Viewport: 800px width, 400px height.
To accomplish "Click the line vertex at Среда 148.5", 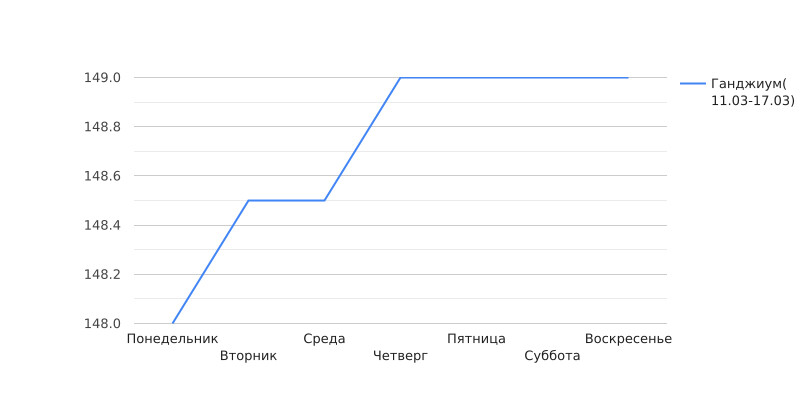I will (x=324, y=201).
